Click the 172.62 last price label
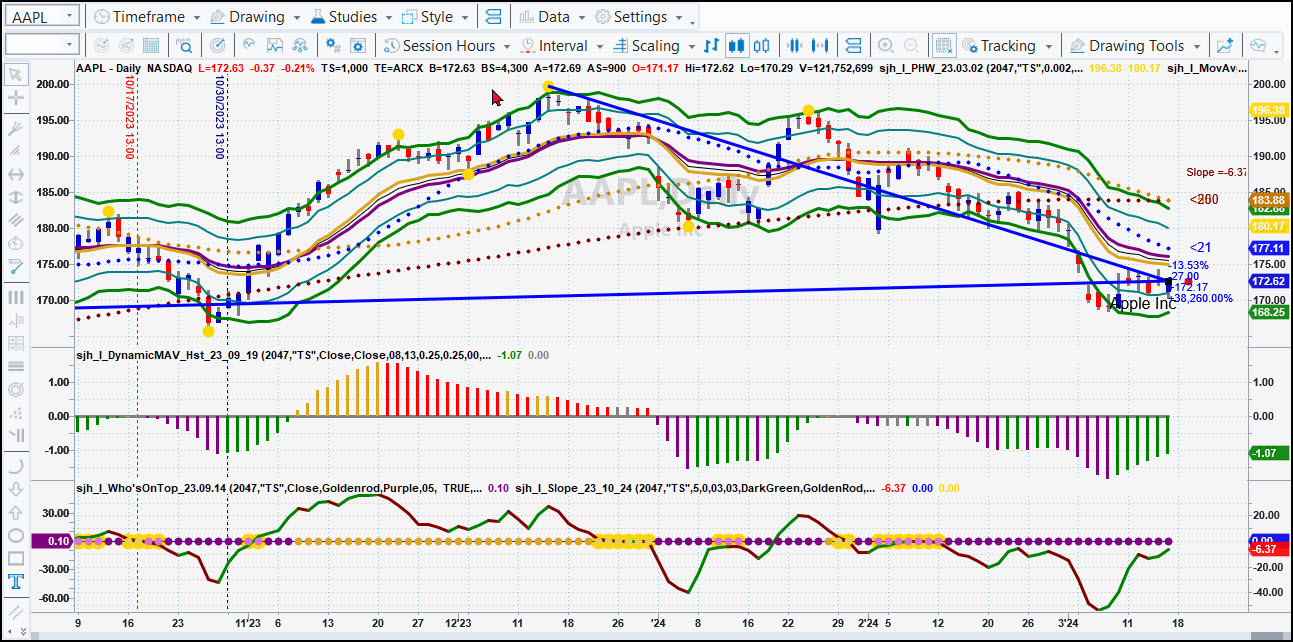This screenshot has width=1293, height=642. click(1268, 282)
